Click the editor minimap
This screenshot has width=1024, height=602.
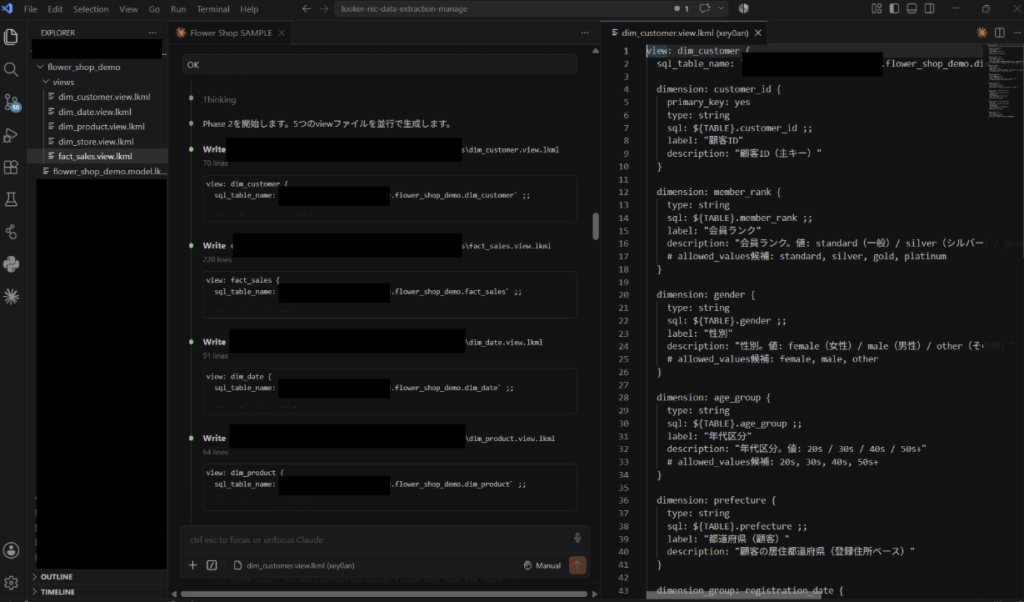coord(1004,82)
